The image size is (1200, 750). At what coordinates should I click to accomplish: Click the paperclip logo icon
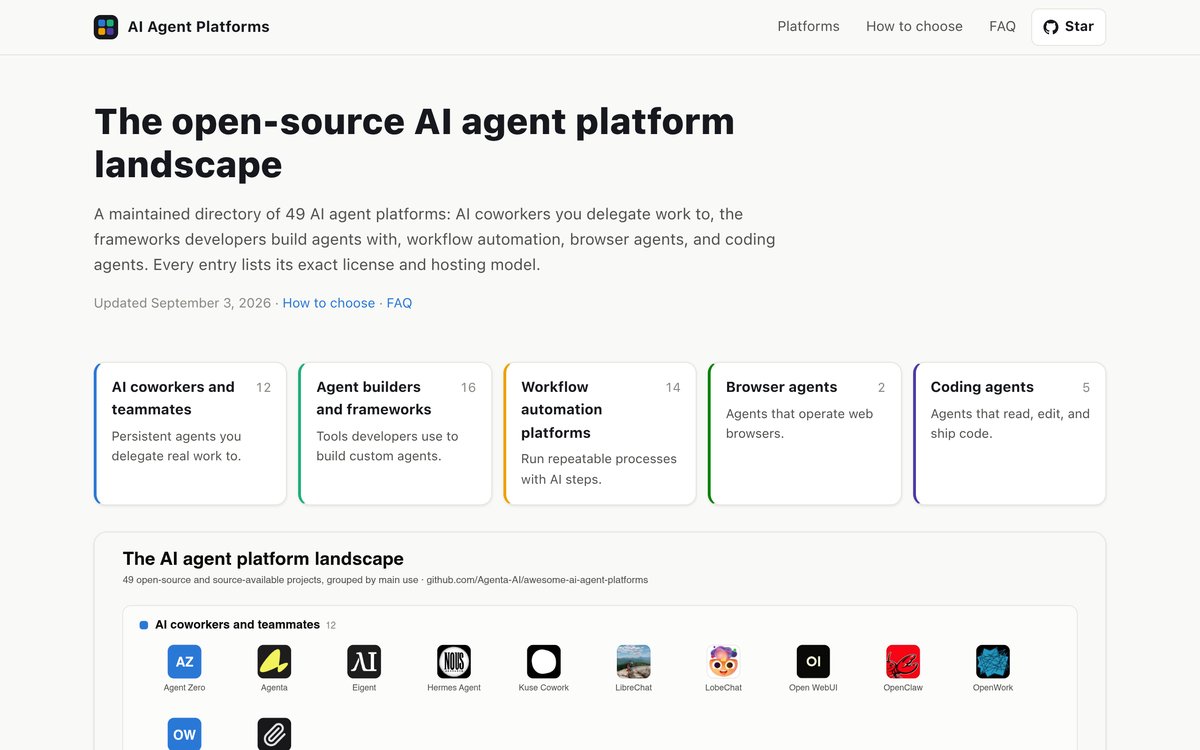(274, 734)
